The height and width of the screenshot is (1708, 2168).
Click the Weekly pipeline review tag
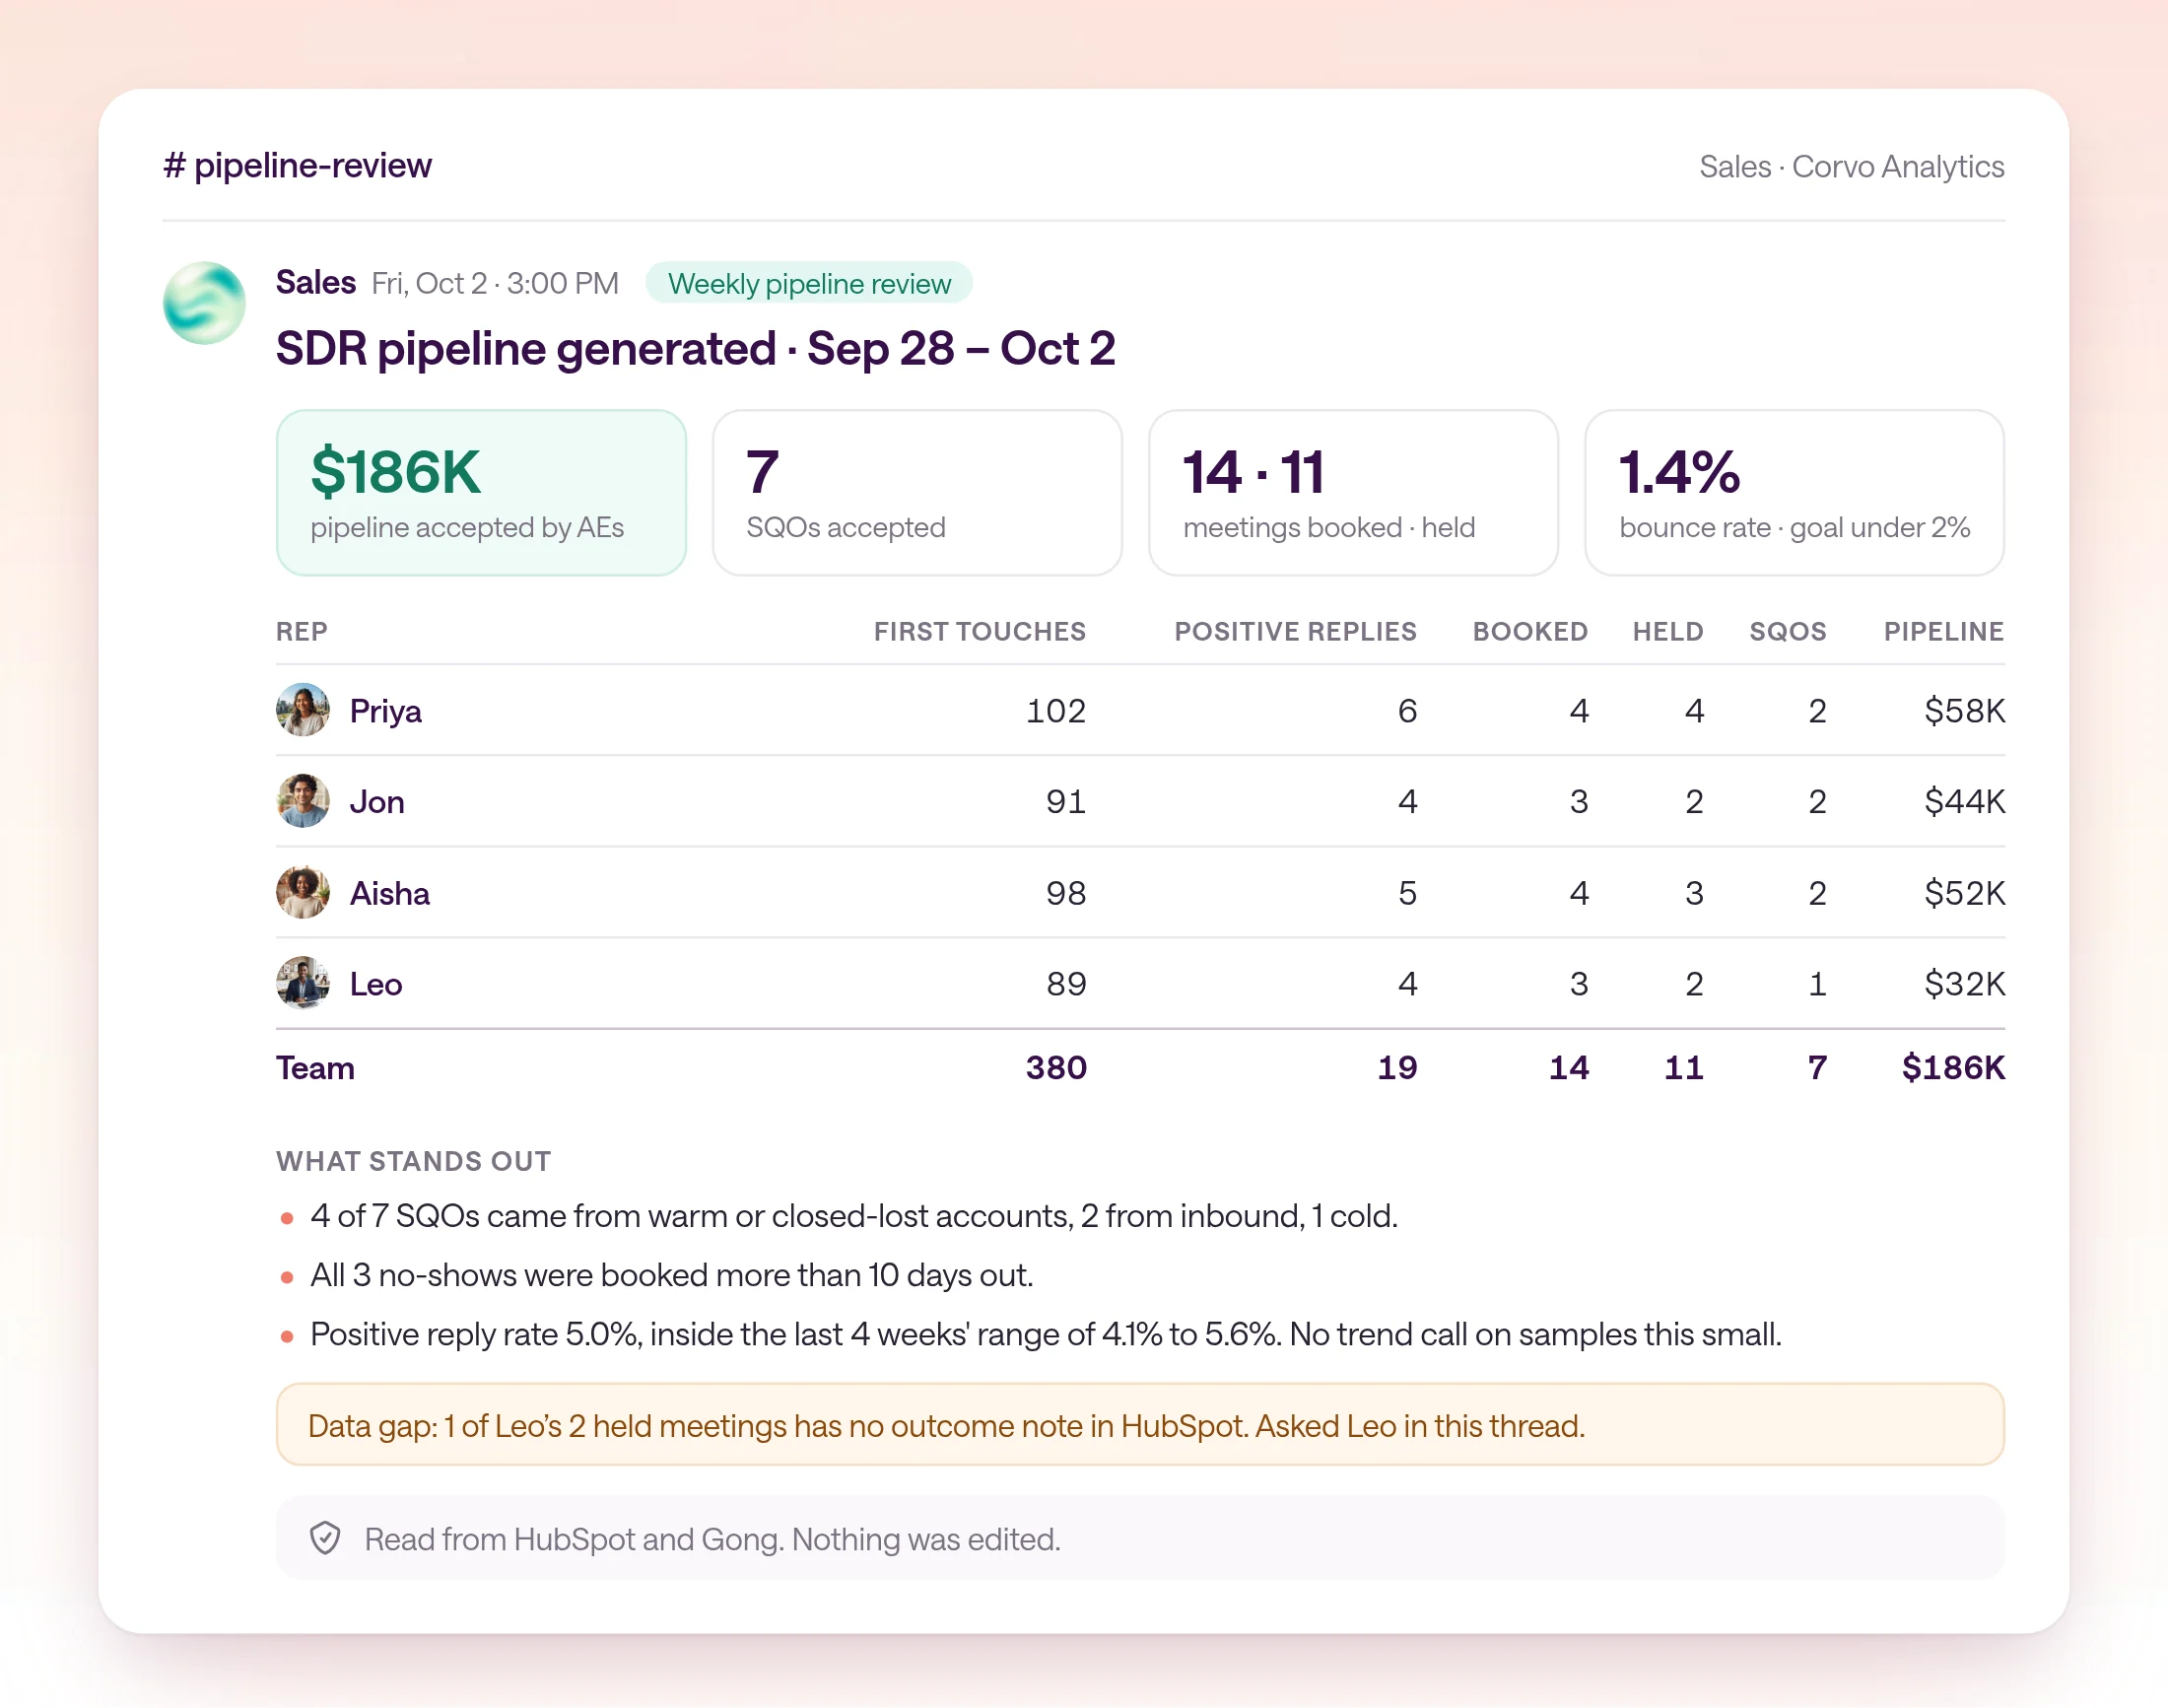[808, 283]
